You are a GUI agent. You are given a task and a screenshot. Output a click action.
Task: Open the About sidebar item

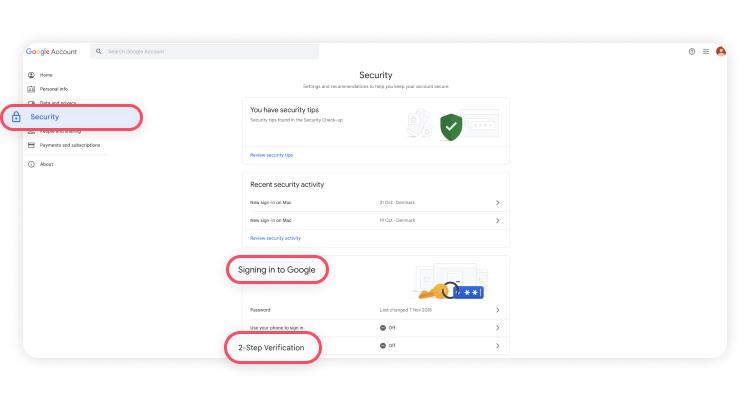click(x=41, y=164)
